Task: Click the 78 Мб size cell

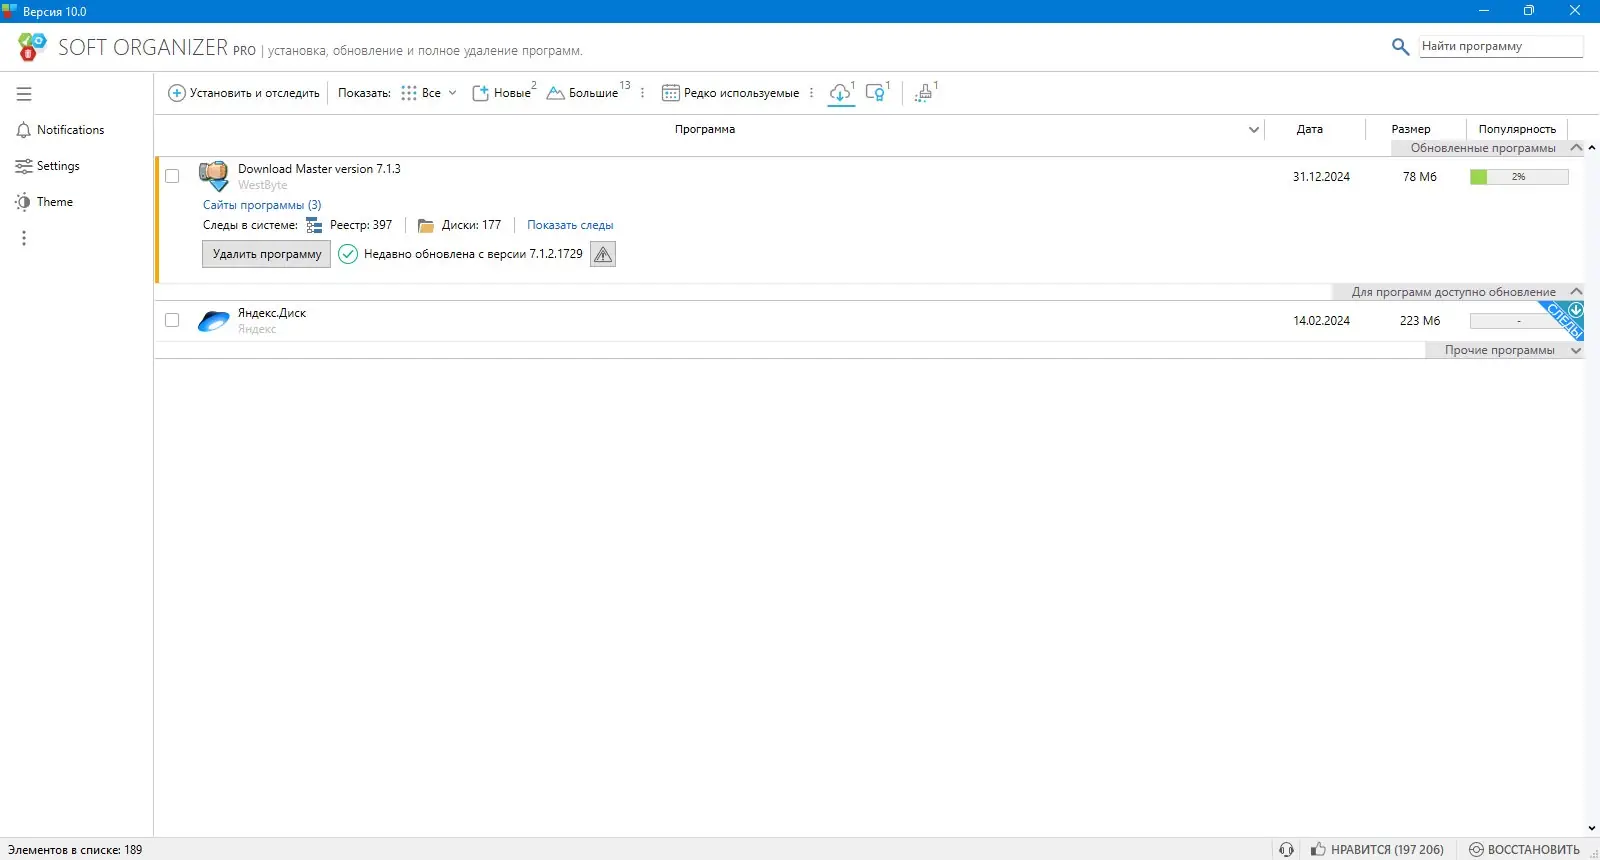Action: pyautogui.click(x=1420, y=177)
